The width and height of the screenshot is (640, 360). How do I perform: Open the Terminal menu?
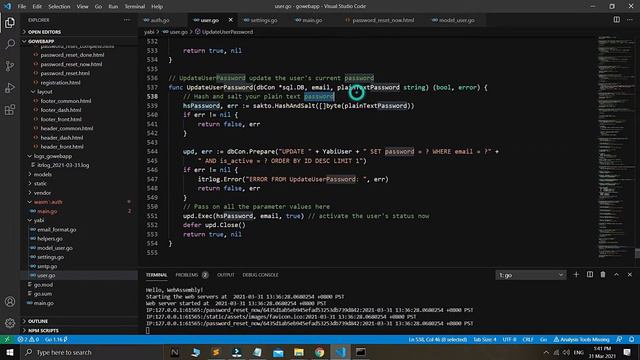135,6
